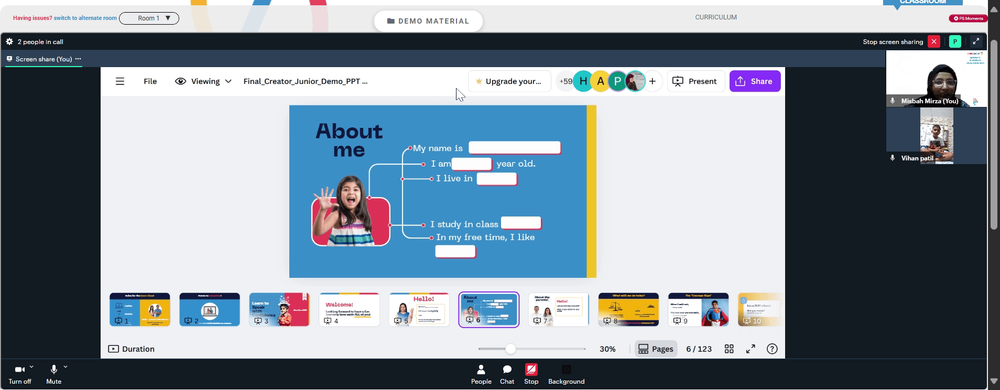The height and width of the screenshot is (390, 1000).
Task: Select slide thumbnail 1
Action: coord(140,310)
